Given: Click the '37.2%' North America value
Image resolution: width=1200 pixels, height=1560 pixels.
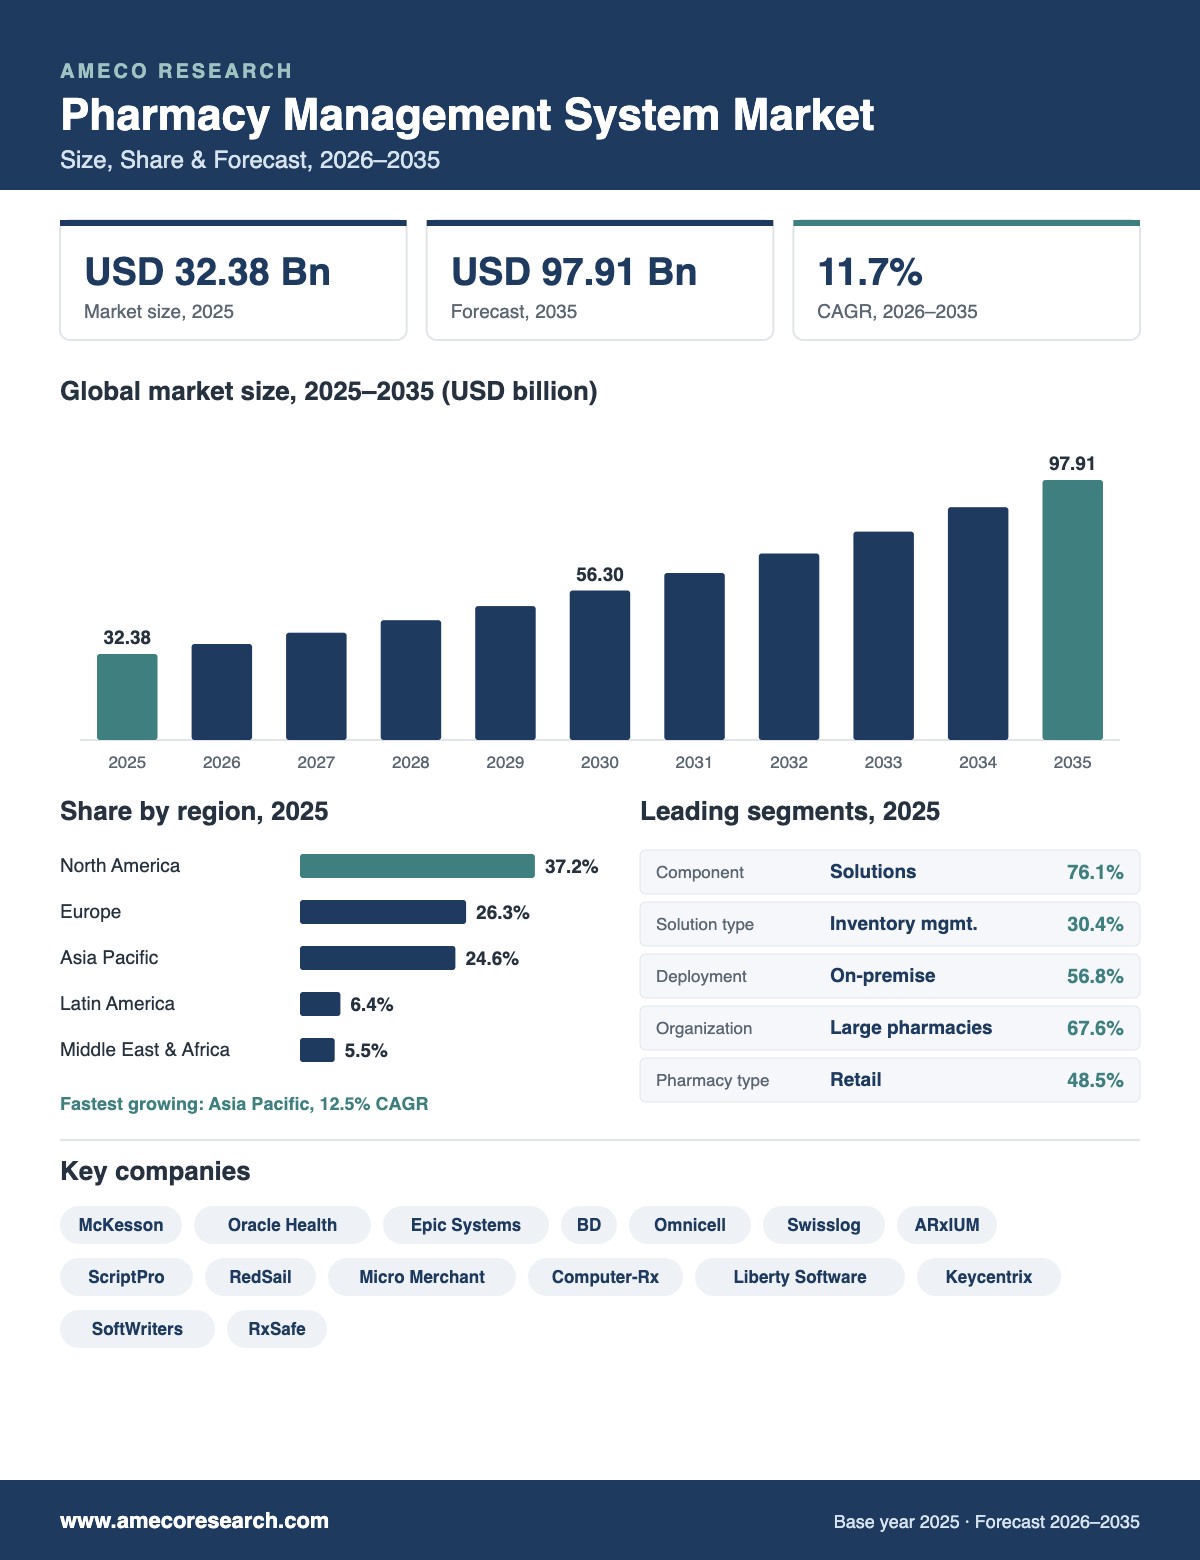Looking at the screenshot, I should tap(571, 866).
